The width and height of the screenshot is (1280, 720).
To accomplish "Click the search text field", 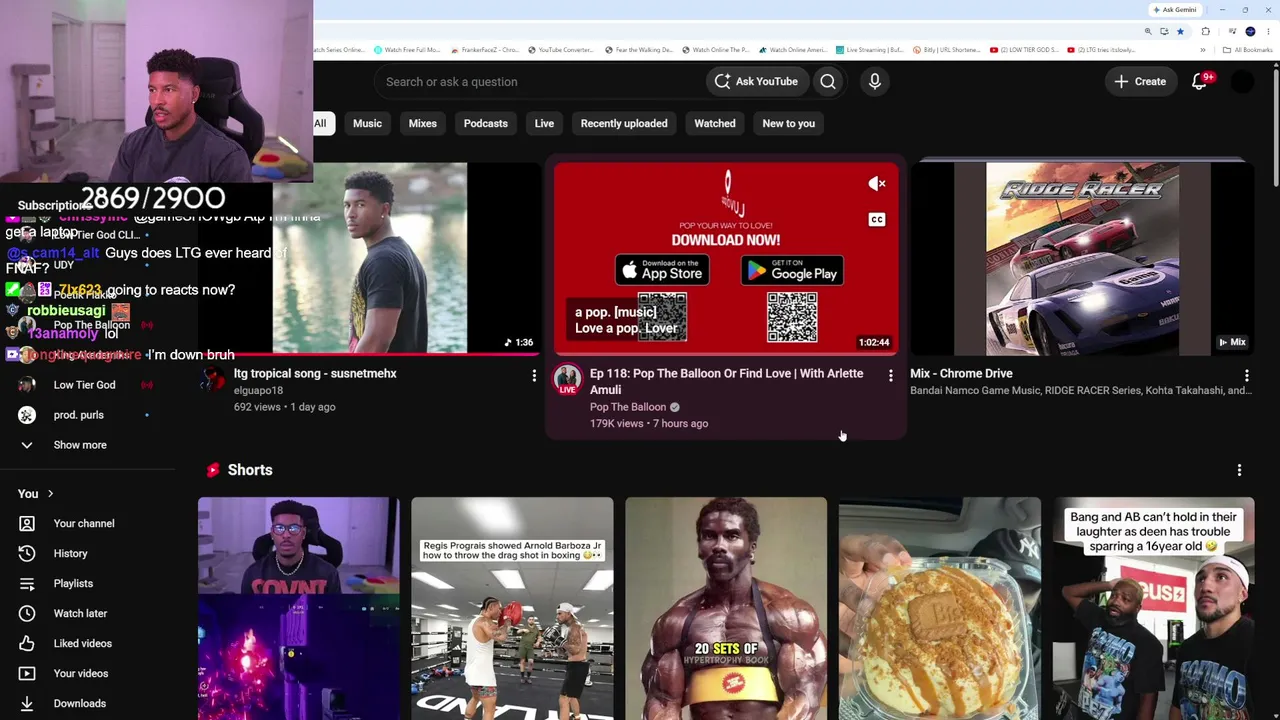I will pos(540,82).
